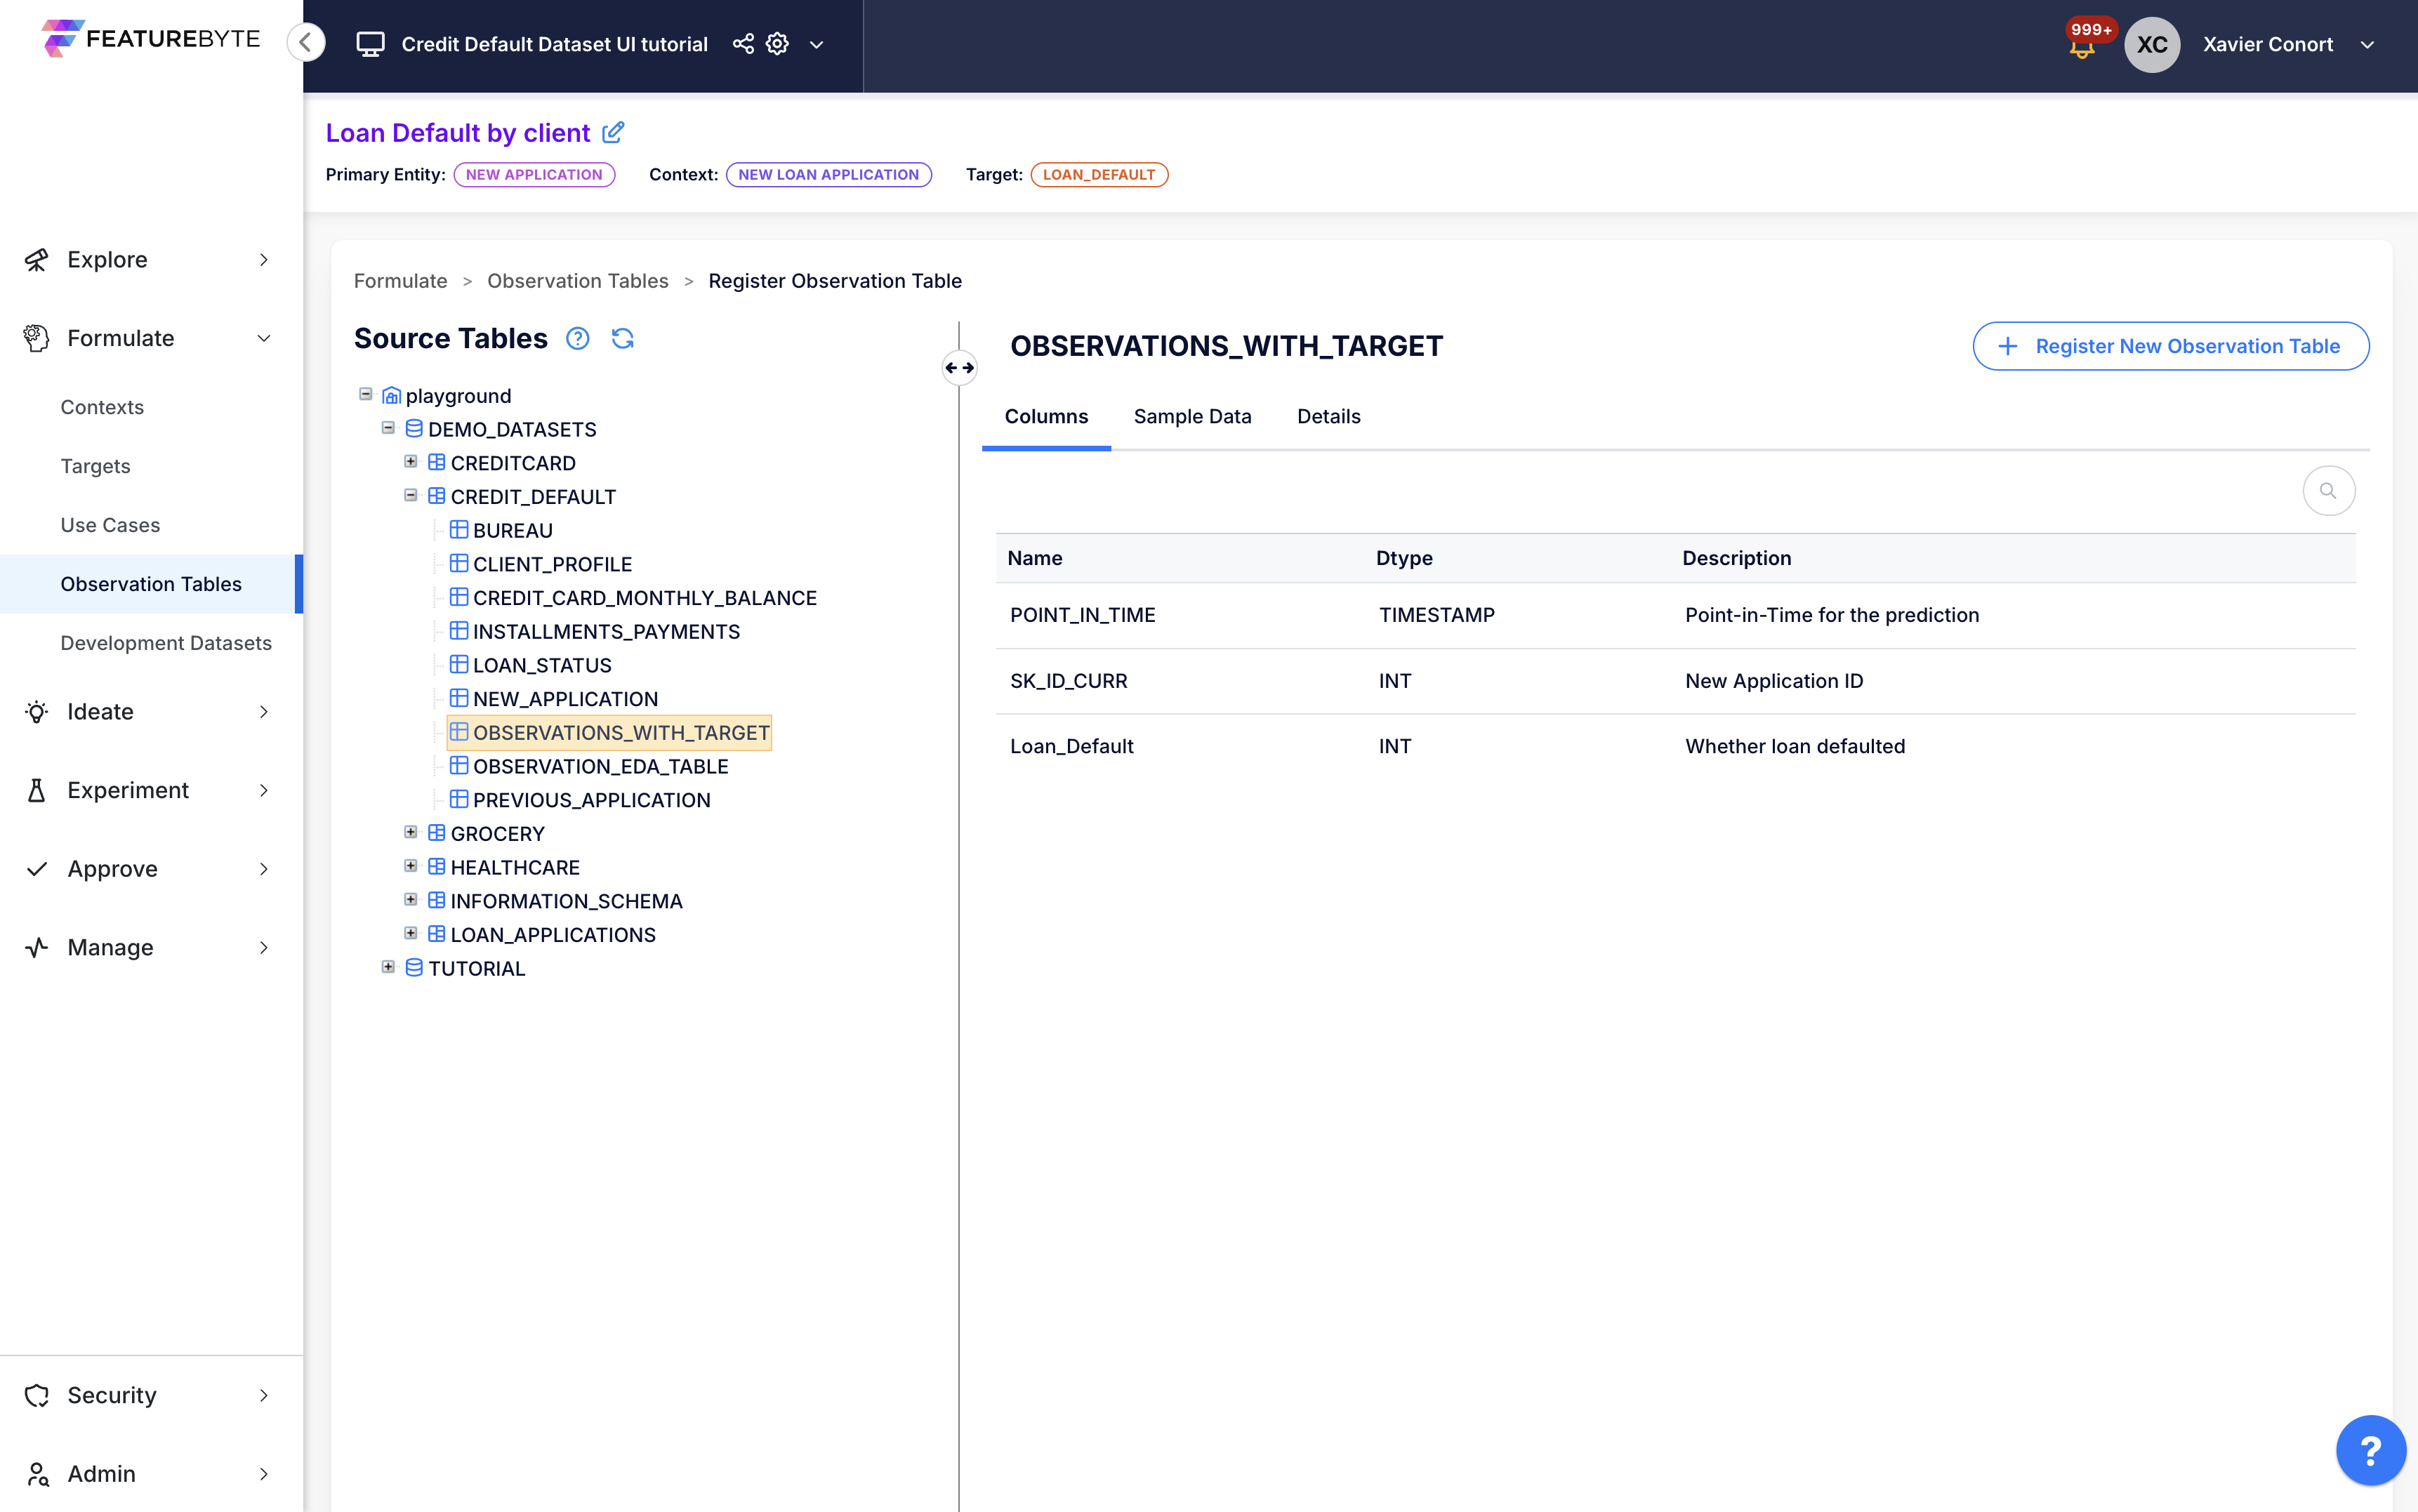Open the Xavier Conort user dropdown

(2367, 45)
